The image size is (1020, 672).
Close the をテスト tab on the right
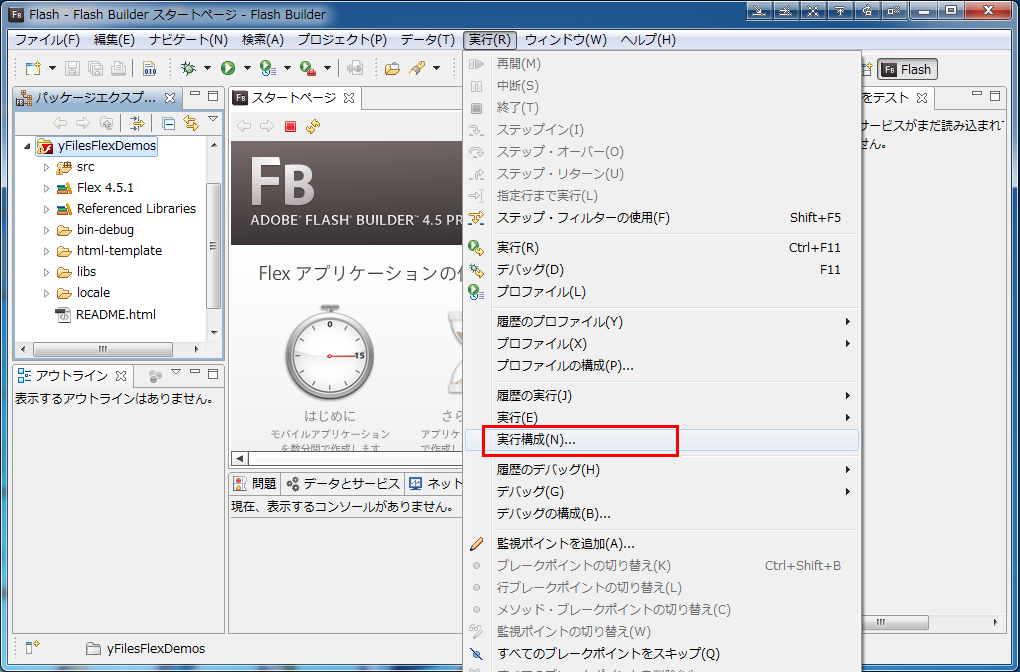coord(922,98)
